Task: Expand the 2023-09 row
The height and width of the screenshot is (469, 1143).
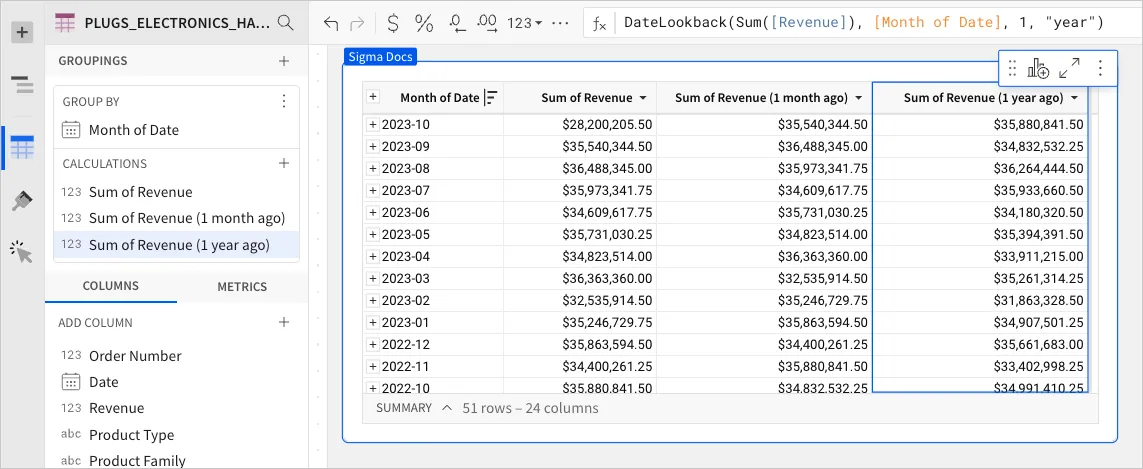Action: tap(372, 147)
